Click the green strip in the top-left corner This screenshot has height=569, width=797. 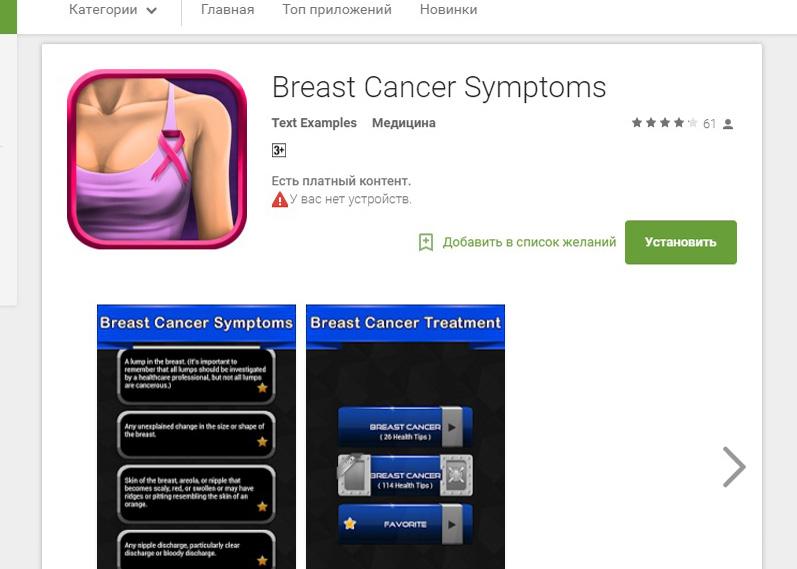pos(8,17)
